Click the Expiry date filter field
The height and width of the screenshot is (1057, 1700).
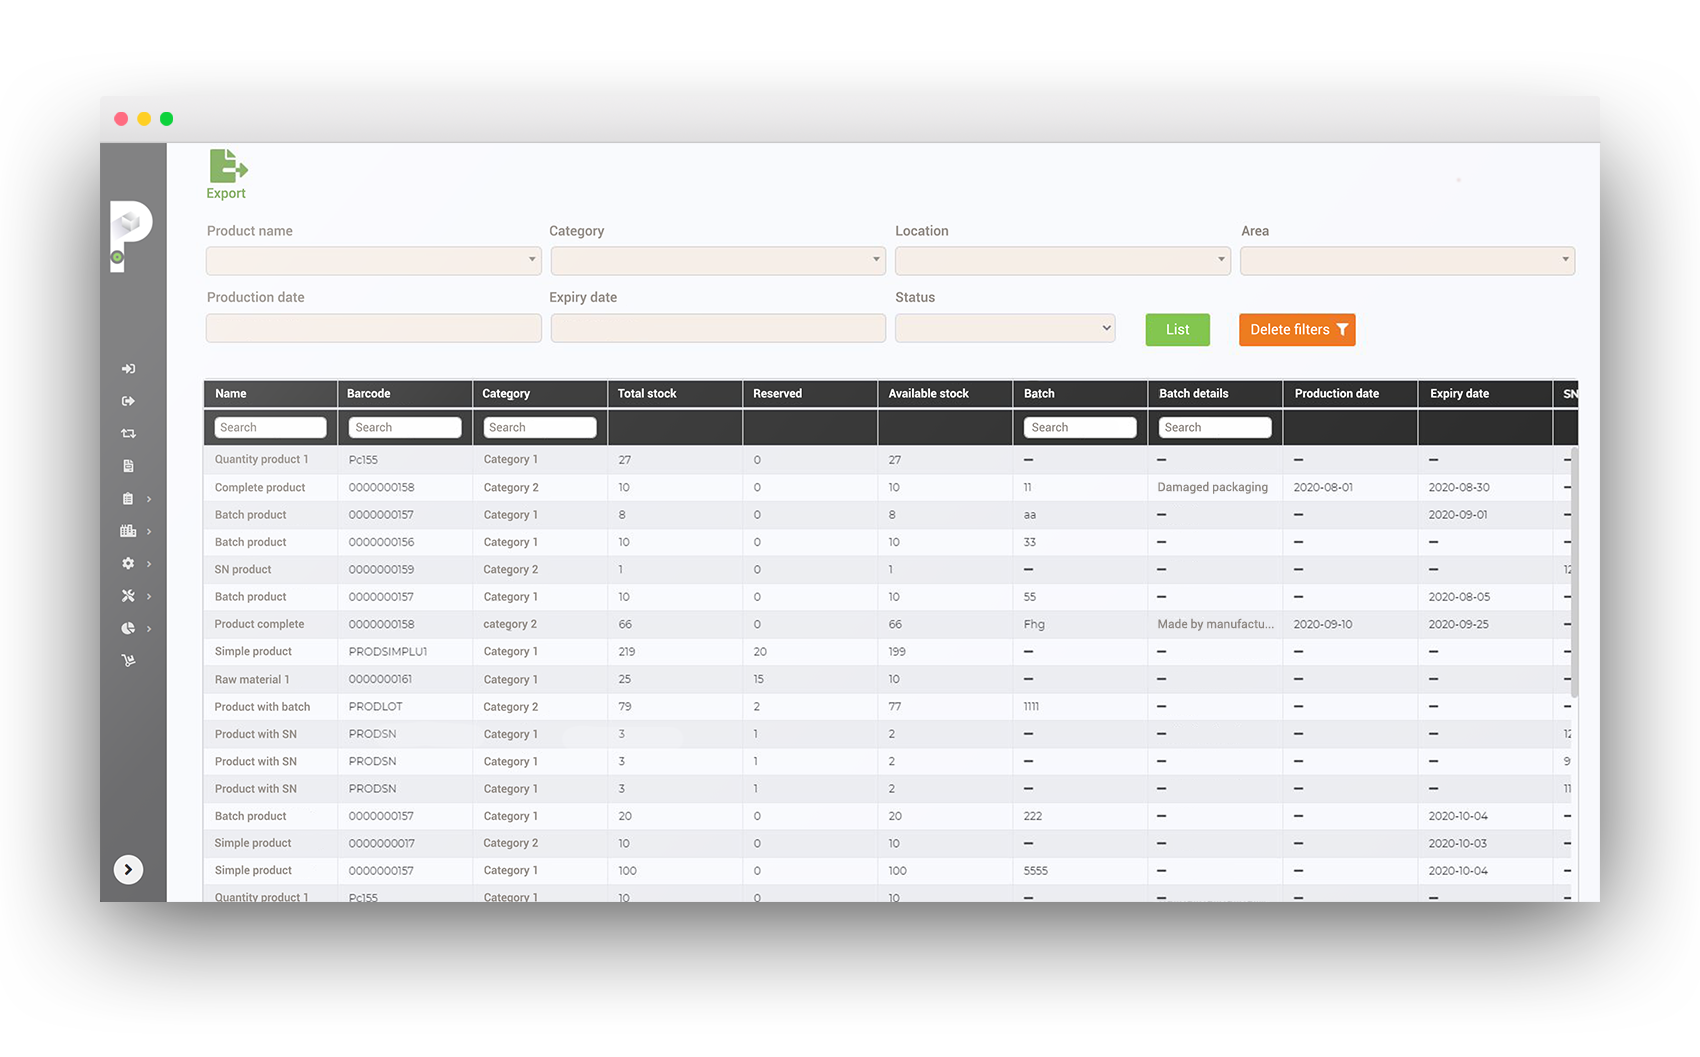pos(718,328)
